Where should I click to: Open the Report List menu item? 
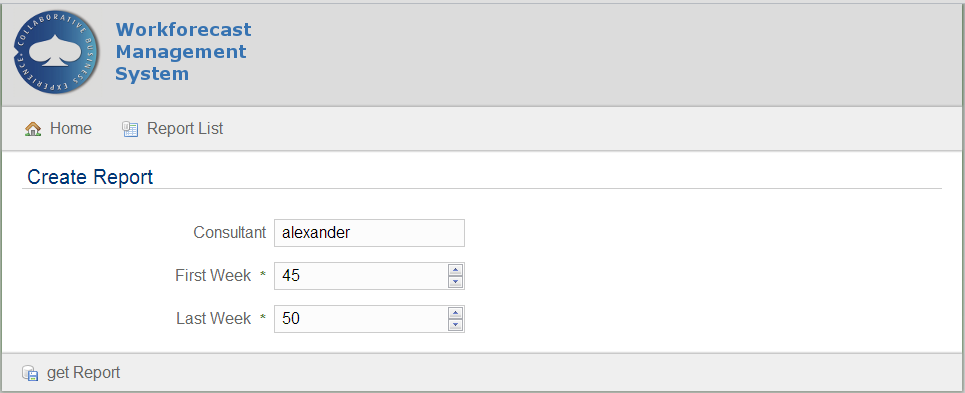point(173,129)
